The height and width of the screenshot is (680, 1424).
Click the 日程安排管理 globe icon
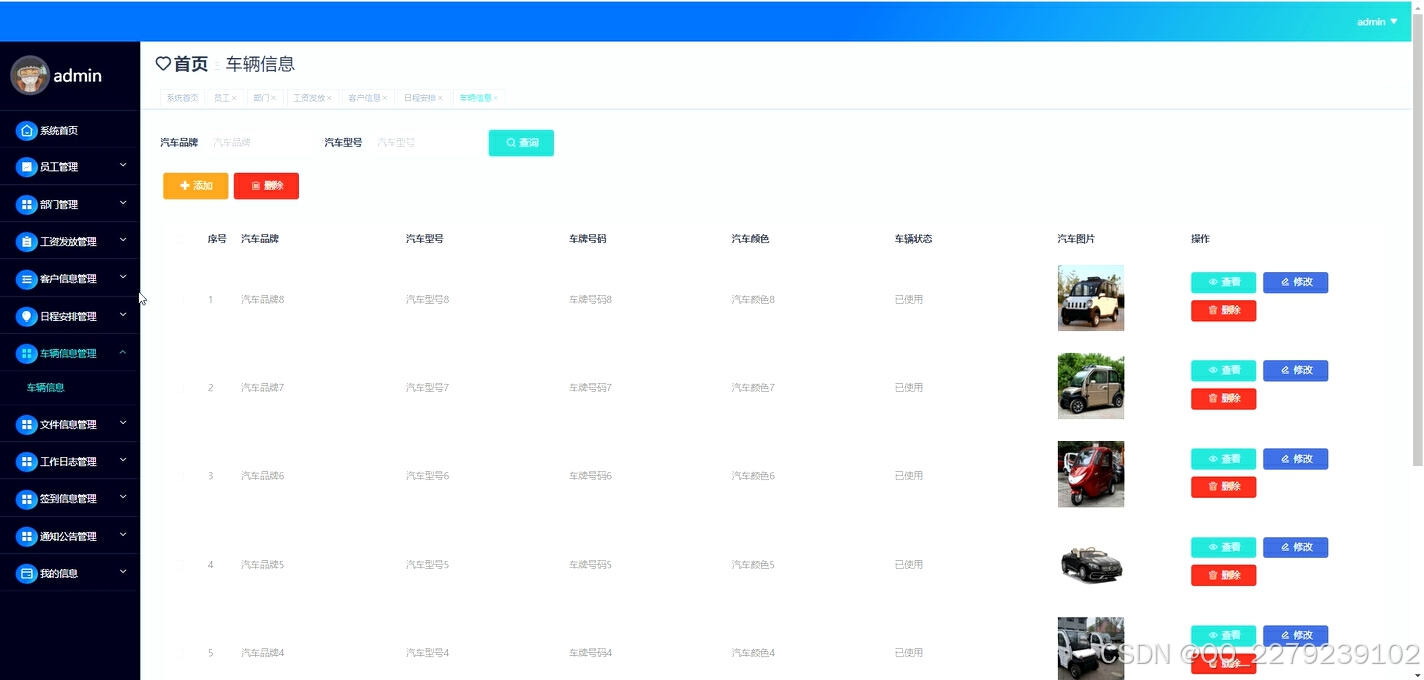26,315
